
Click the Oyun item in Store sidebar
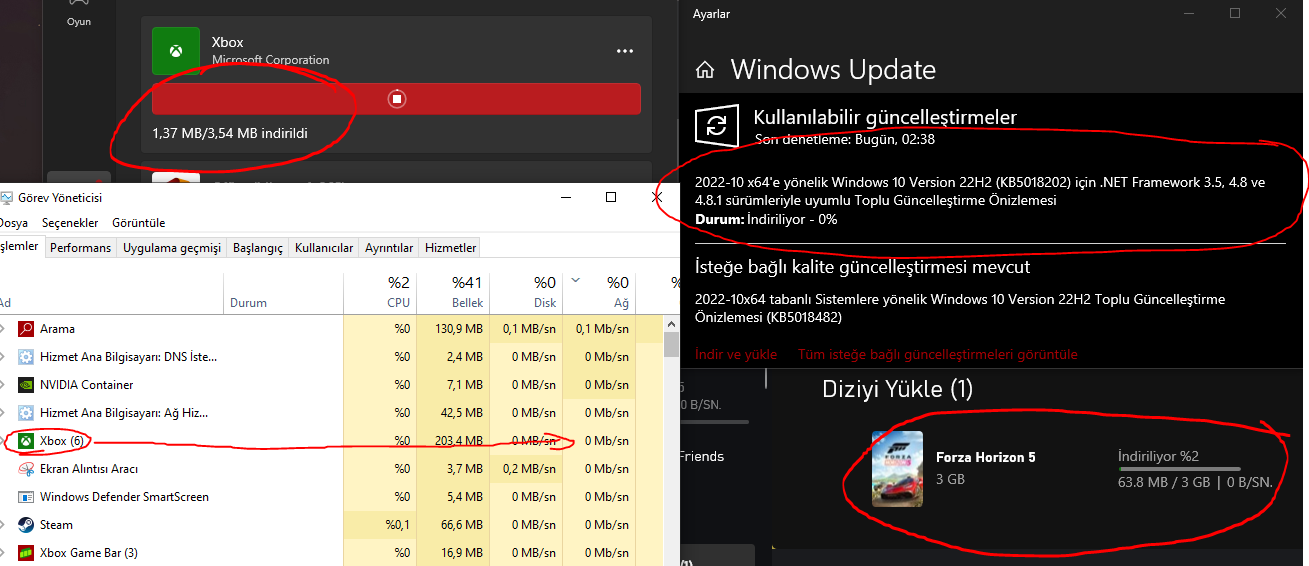pos(78,22)
